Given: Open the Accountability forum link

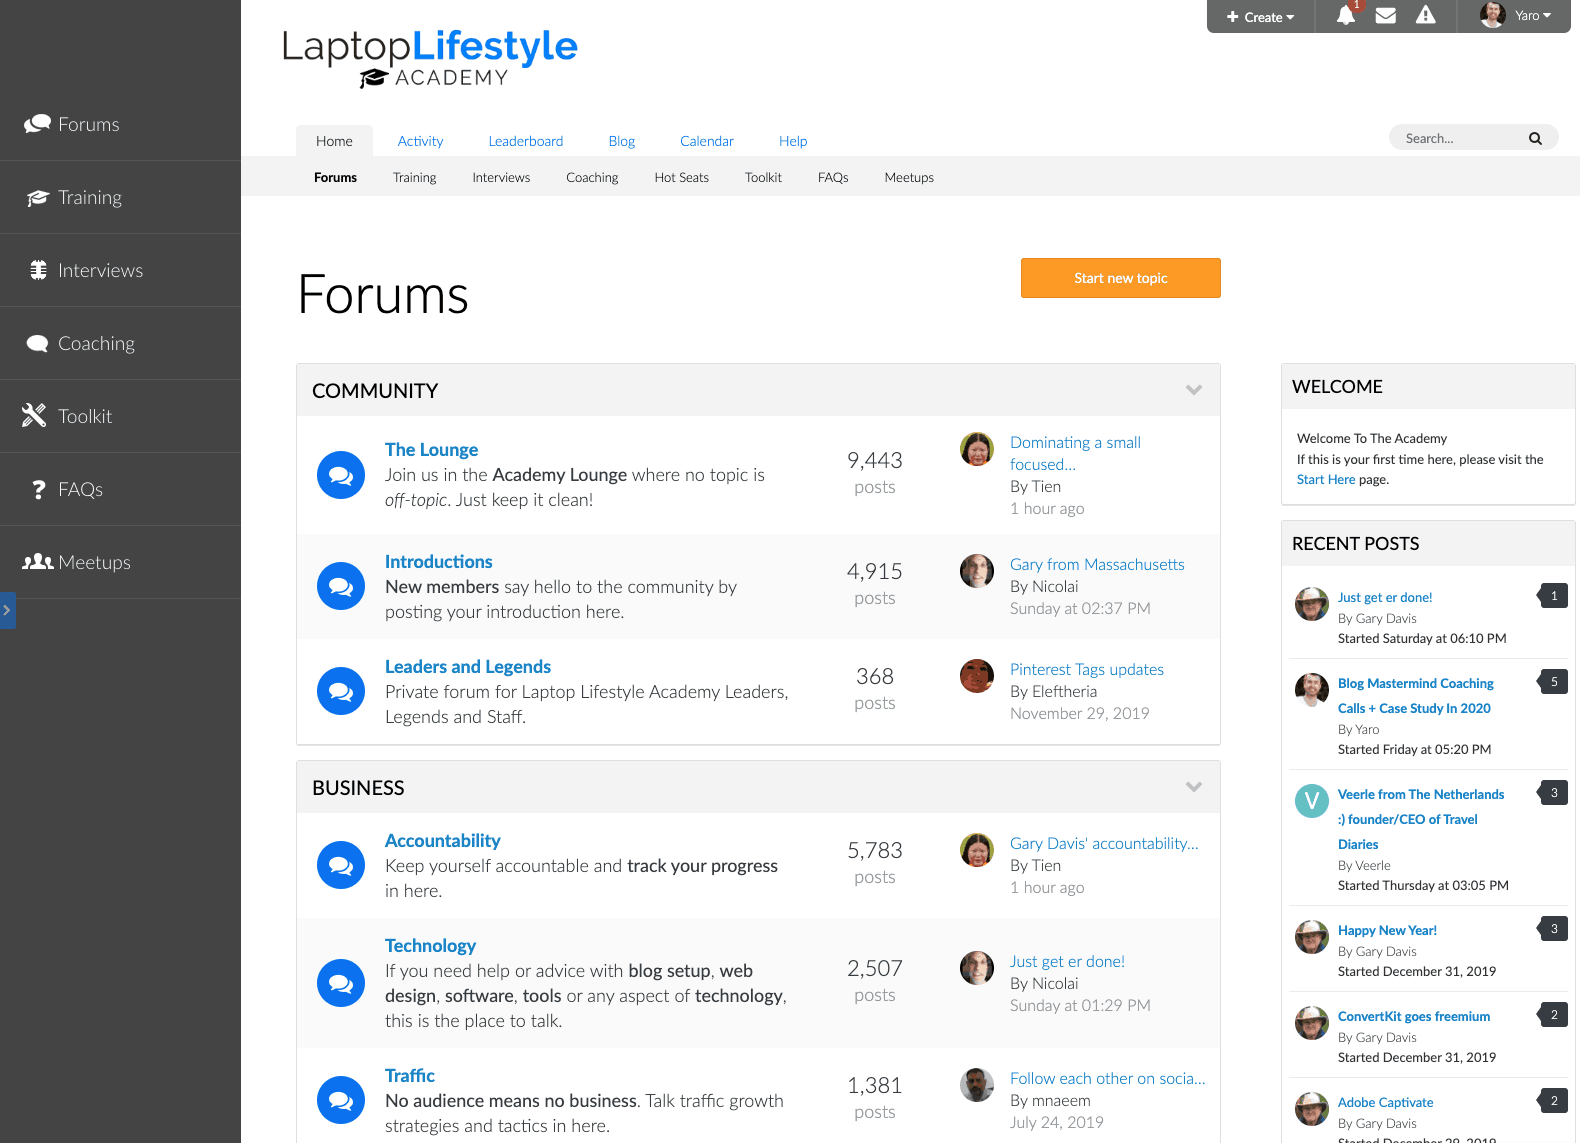Looking at the screenshot, I should [443, 841].
